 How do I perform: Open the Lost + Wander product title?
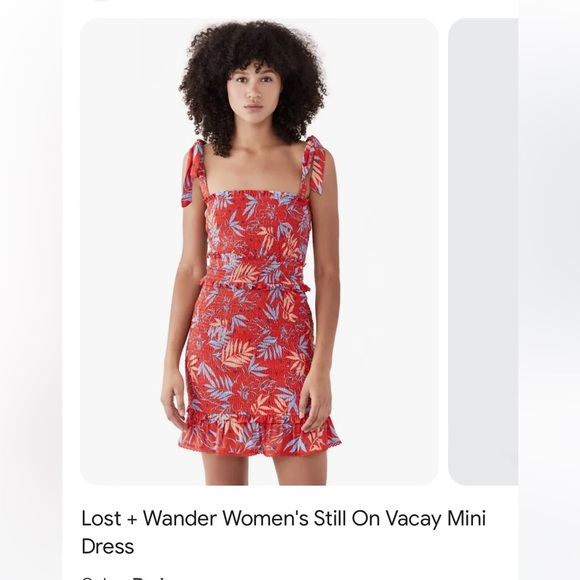tap(283, 532)
